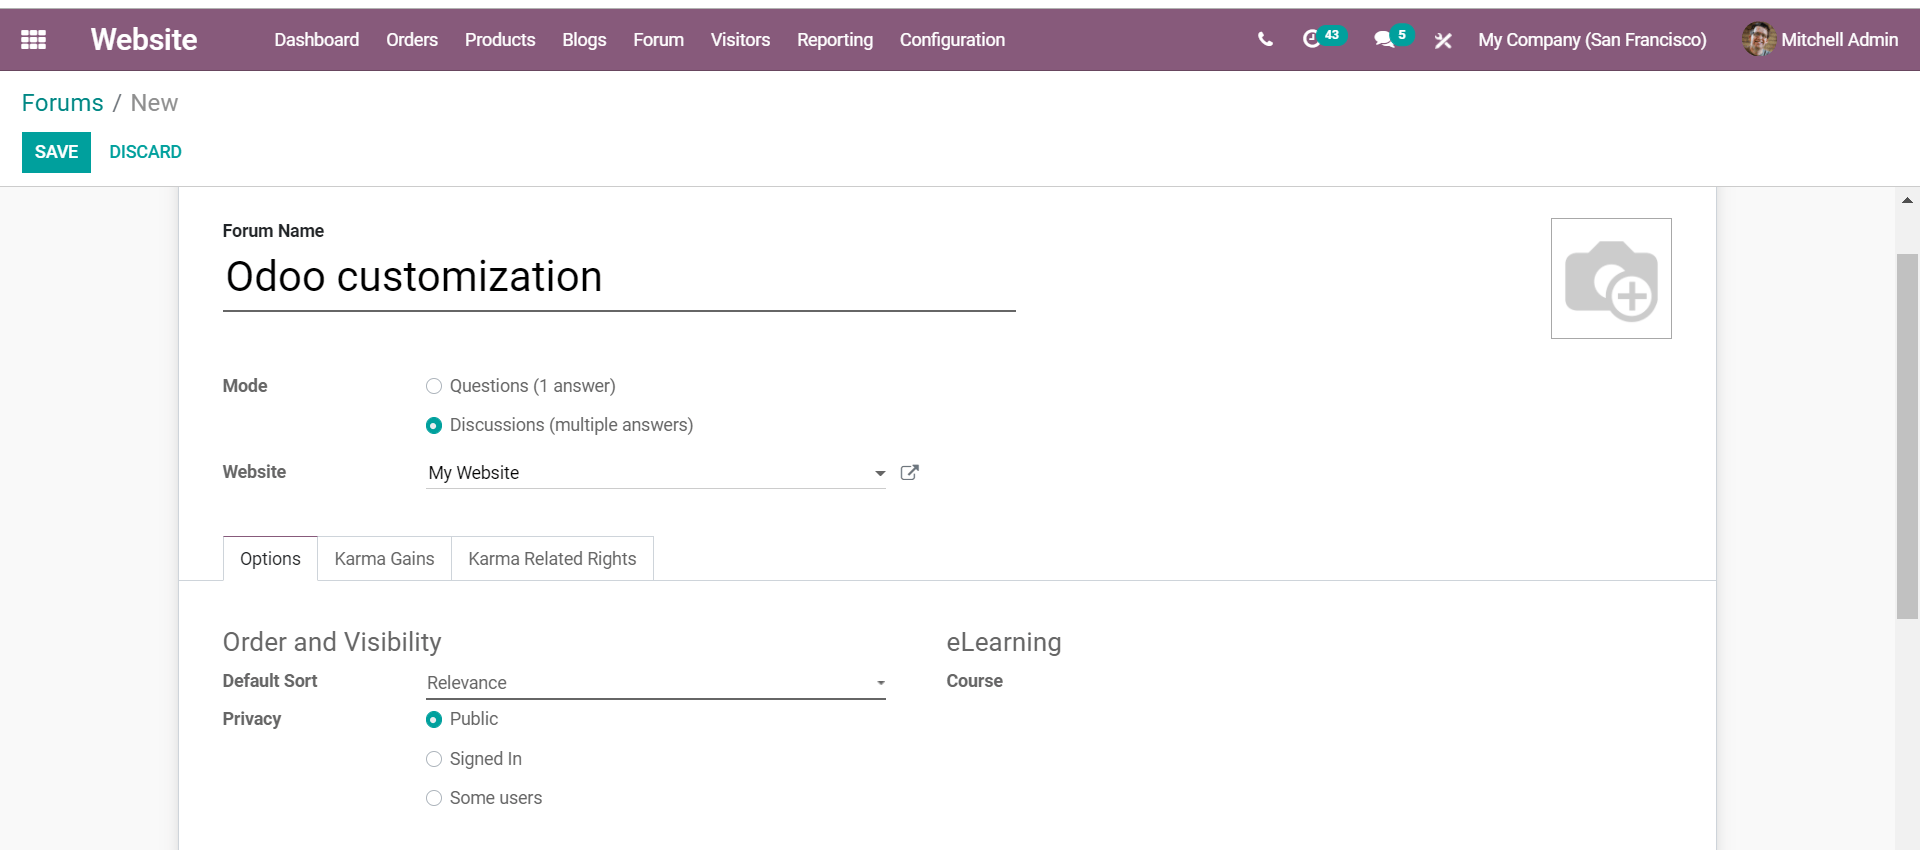This screenshot has height=850, width=1920.
Task: Click Mitchell Admin avatar picture
Action: (x=1758, y=39)
